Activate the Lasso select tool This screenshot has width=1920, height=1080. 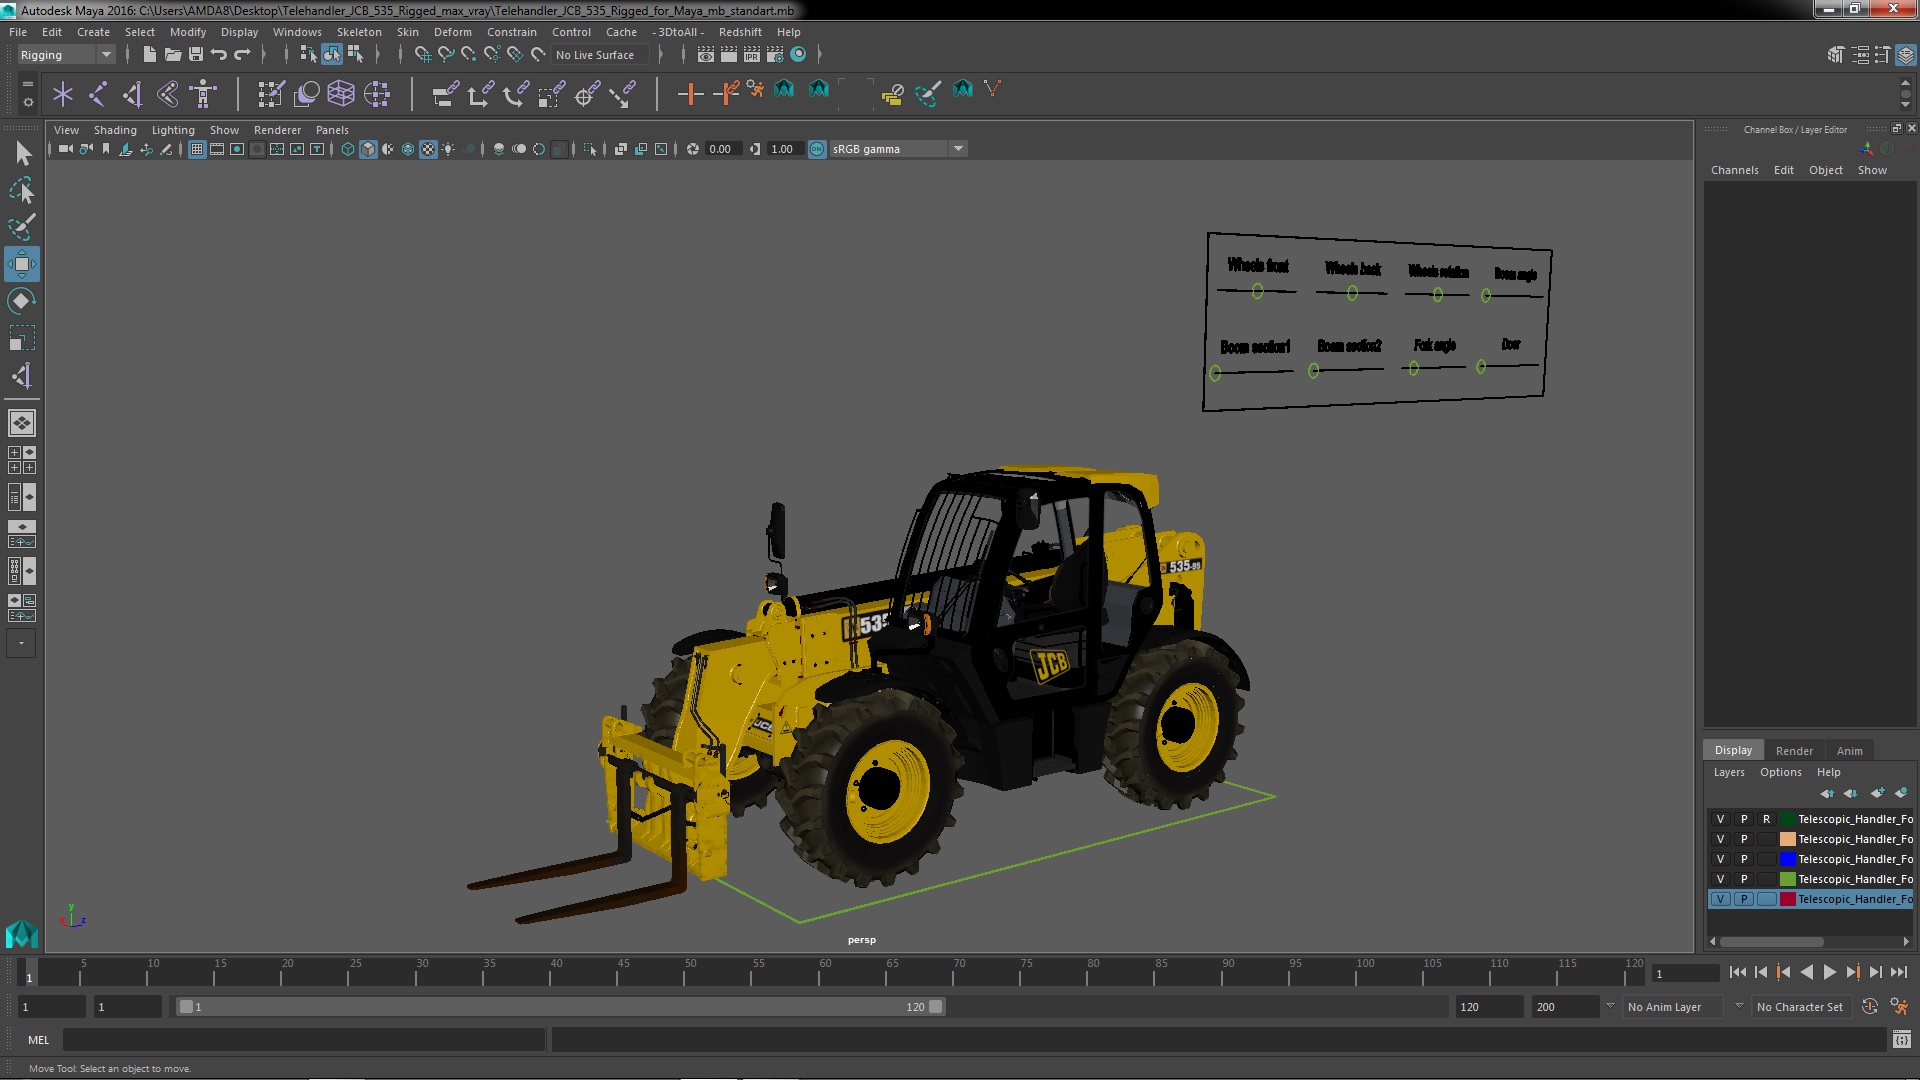click(22, 190)
